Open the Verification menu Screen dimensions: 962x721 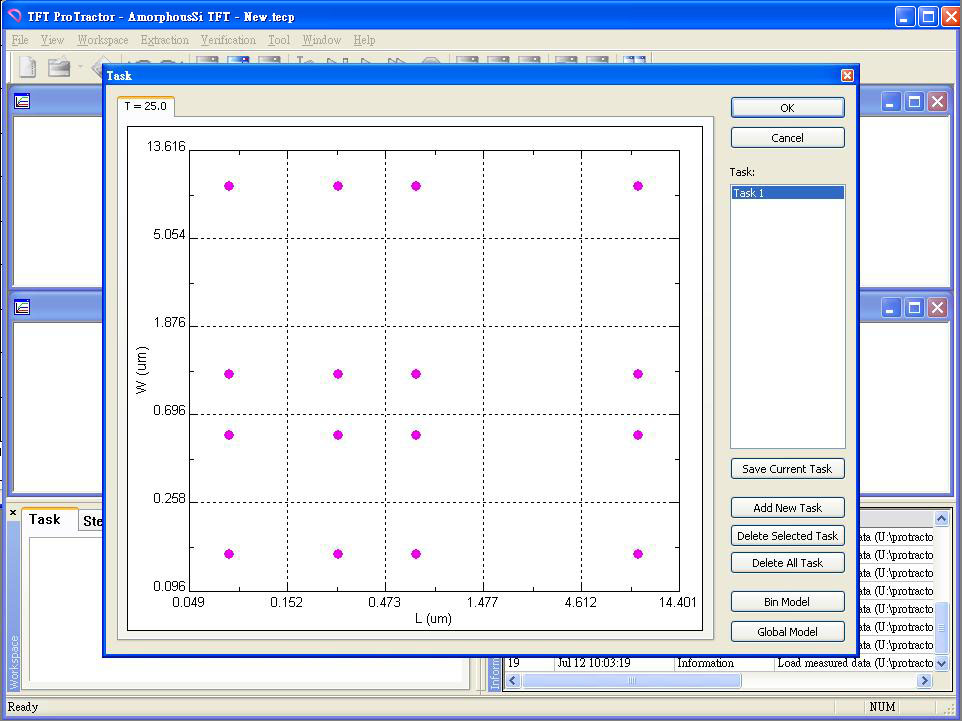228,40
